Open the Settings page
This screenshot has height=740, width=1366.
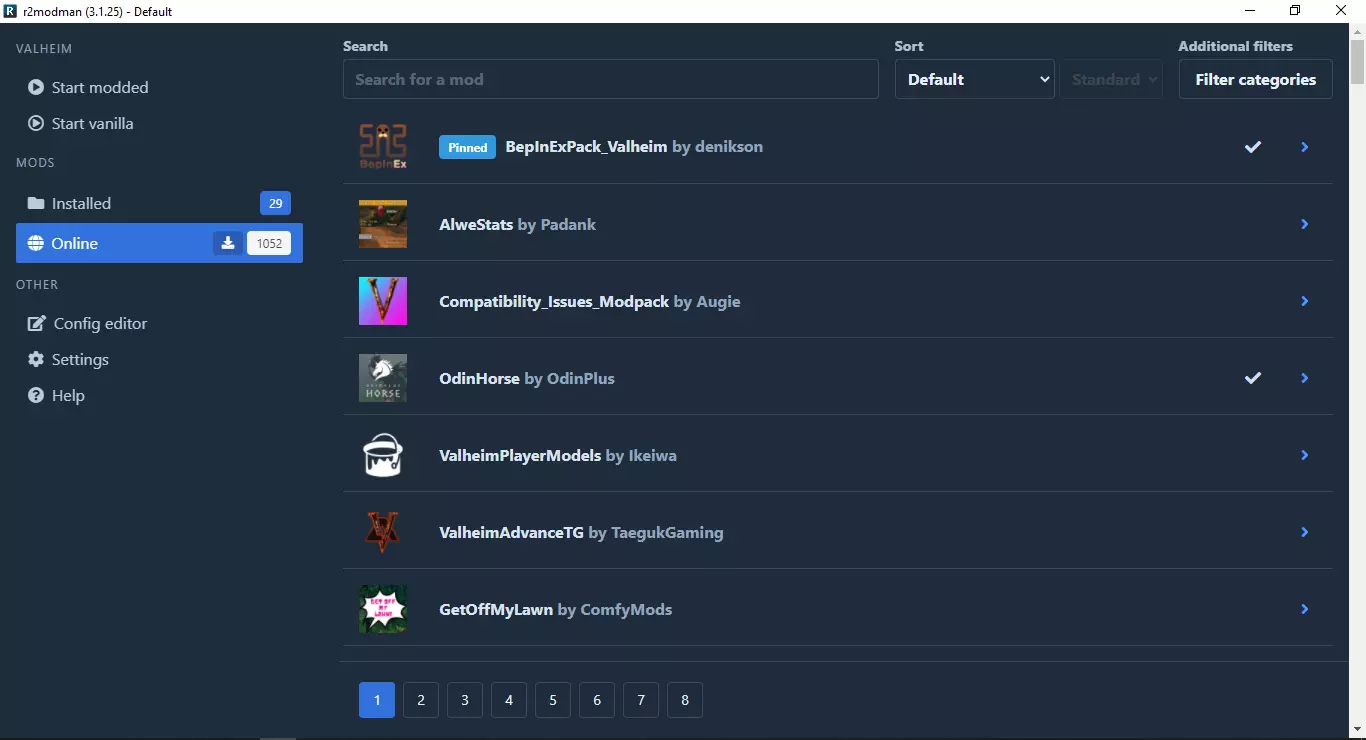159,359
